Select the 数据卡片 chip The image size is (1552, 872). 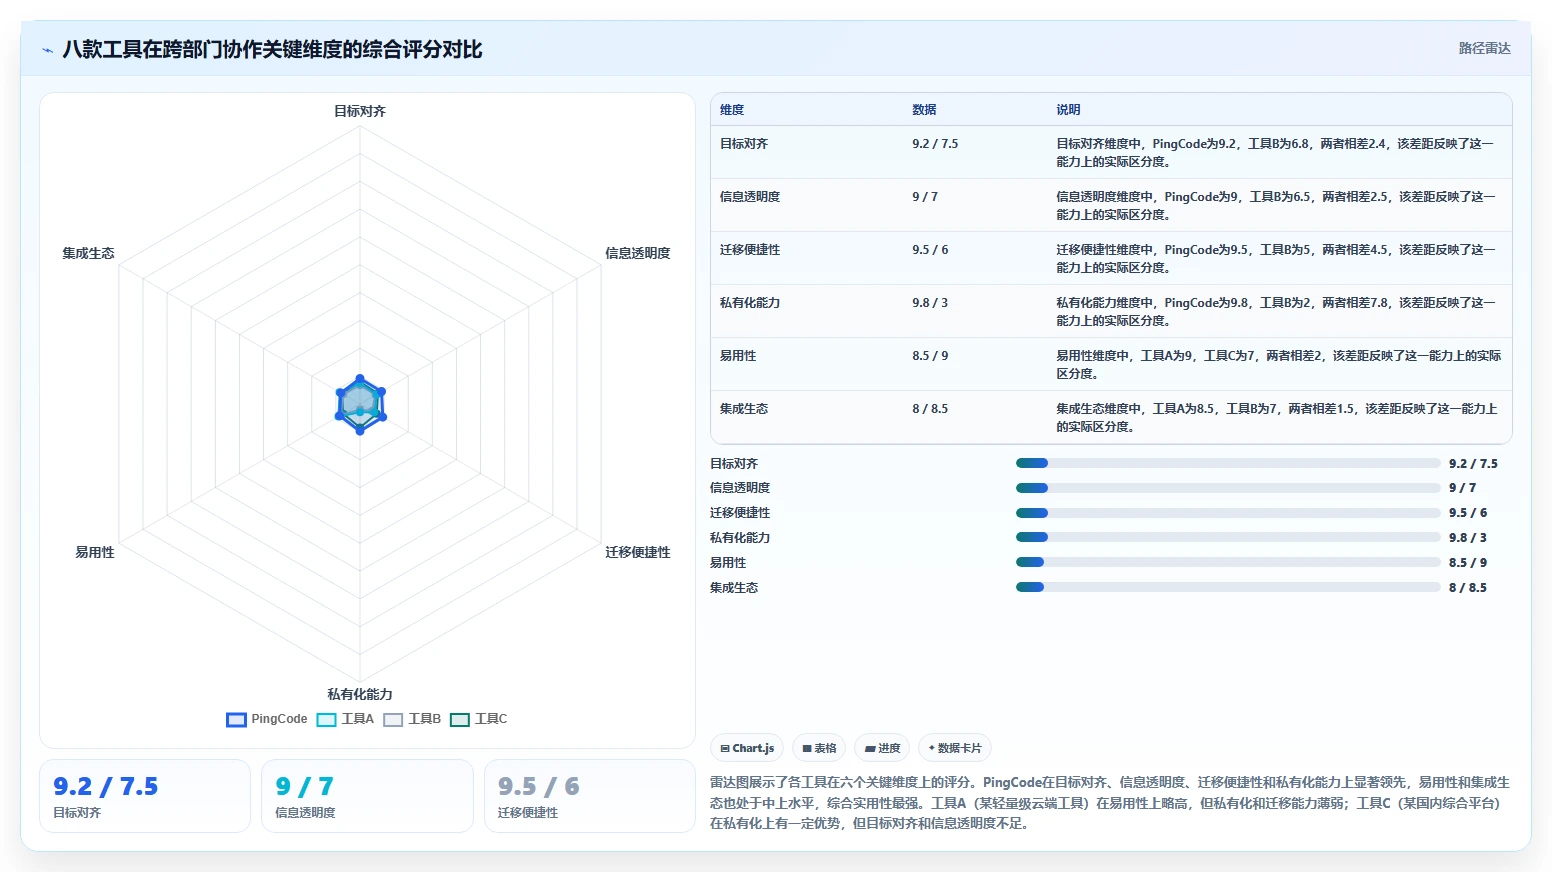[955, 748]
